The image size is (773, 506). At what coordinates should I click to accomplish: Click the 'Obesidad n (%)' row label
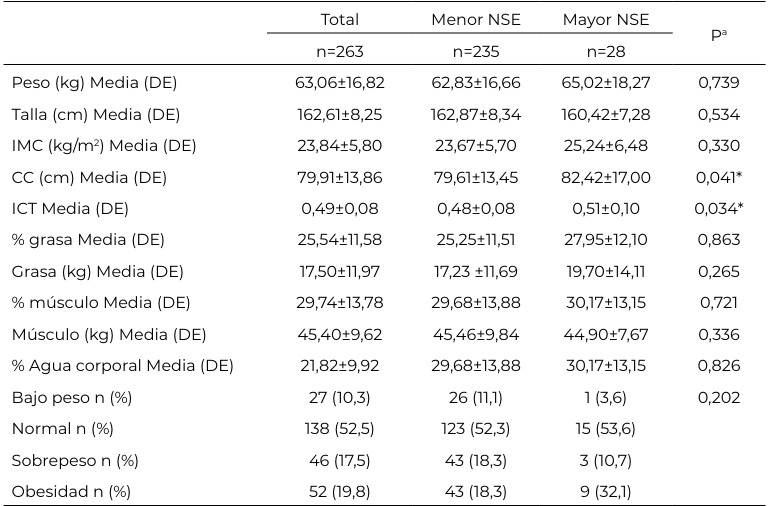click(71, 491)
